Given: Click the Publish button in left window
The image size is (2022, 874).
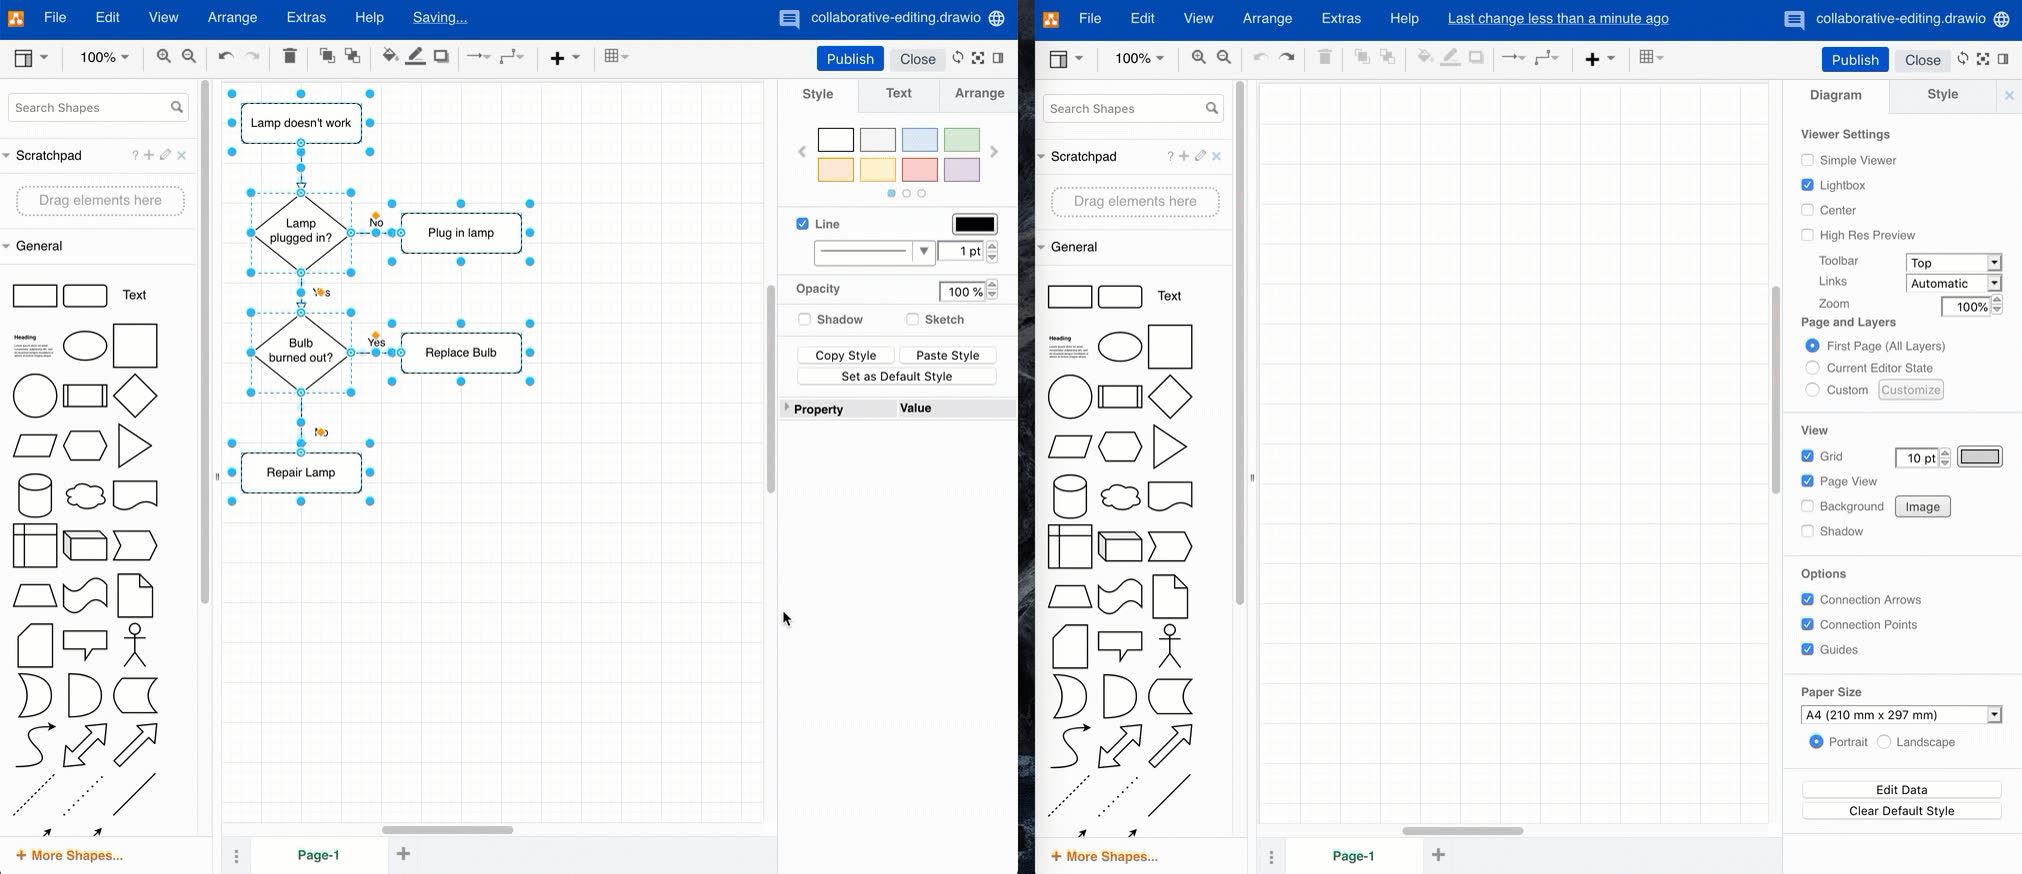Looking at the screenshot, I should click(x=850, y=59).
